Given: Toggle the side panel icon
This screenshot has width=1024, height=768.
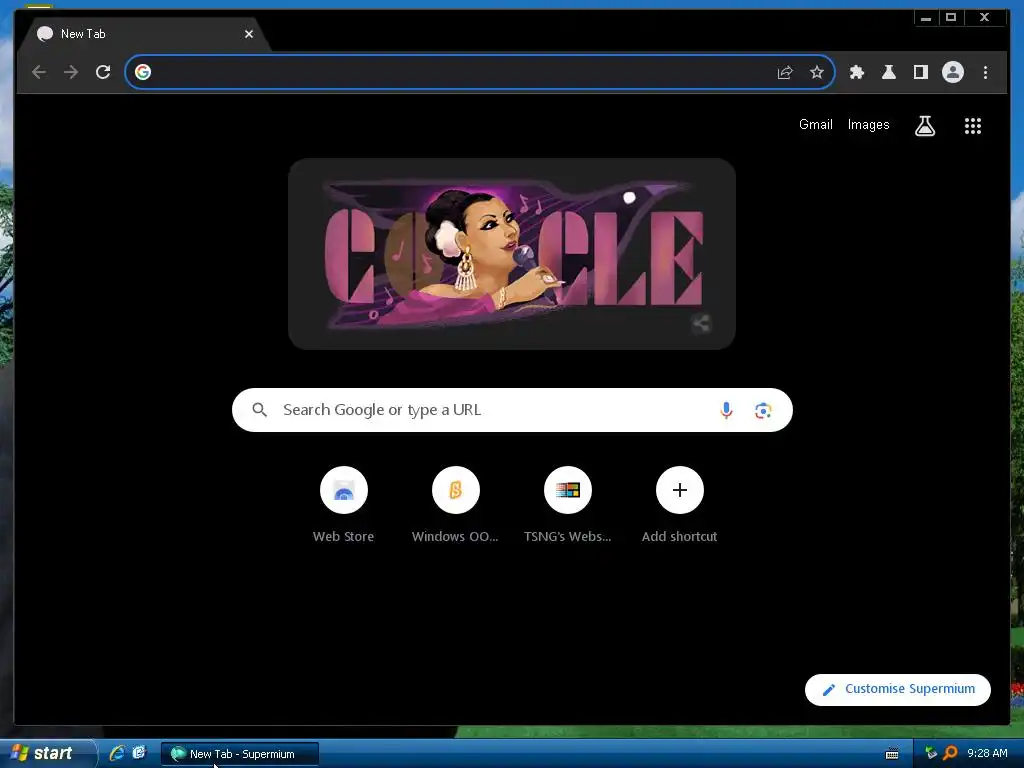Looking at the screenshot, I should click(x=921, y=72).
